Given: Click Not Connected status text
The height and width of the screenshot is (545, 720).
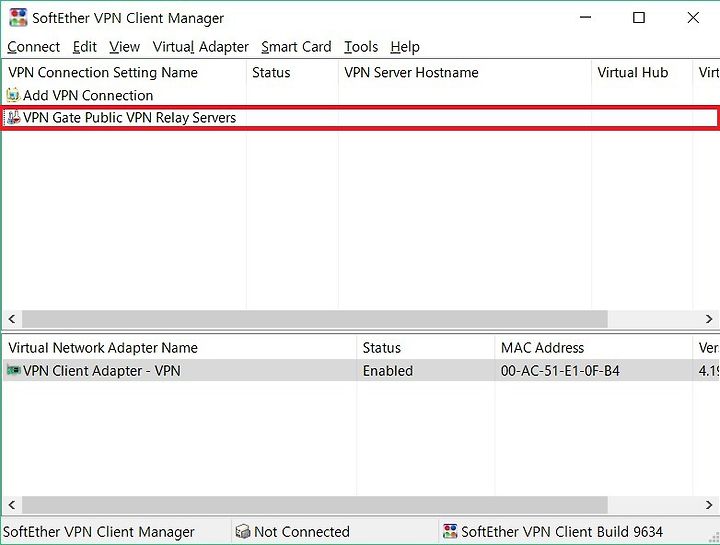Looking at the screenshot, I should point(302,532).
